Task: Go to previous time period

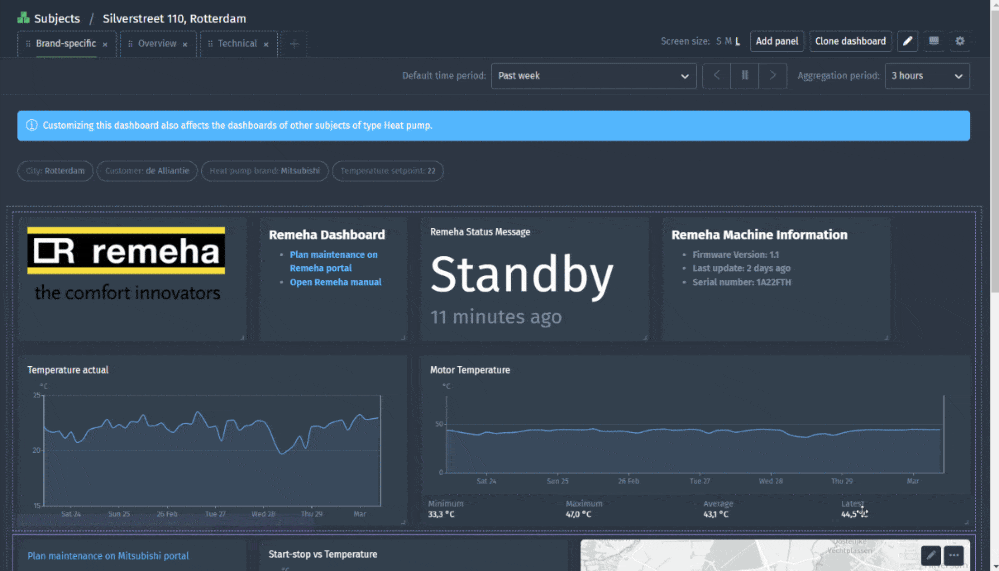Action: click(x=717, y=76)
